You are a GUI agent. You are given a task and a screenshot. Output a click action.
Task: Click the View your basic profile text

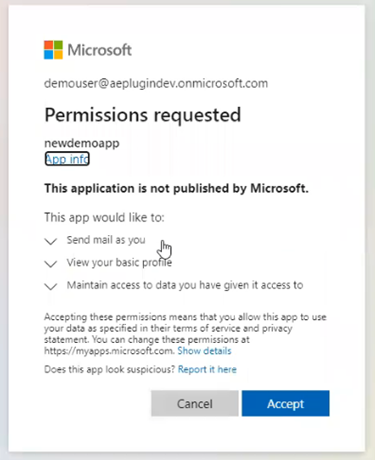(119, 263)
